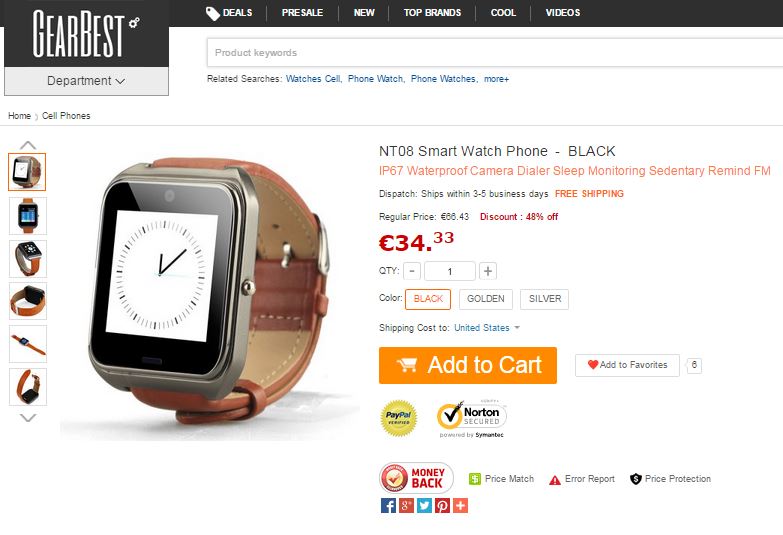Image resolution: width=783 pixels, height=535 pixels.
Task: Share product on Facebook icon
Action: 388,506
